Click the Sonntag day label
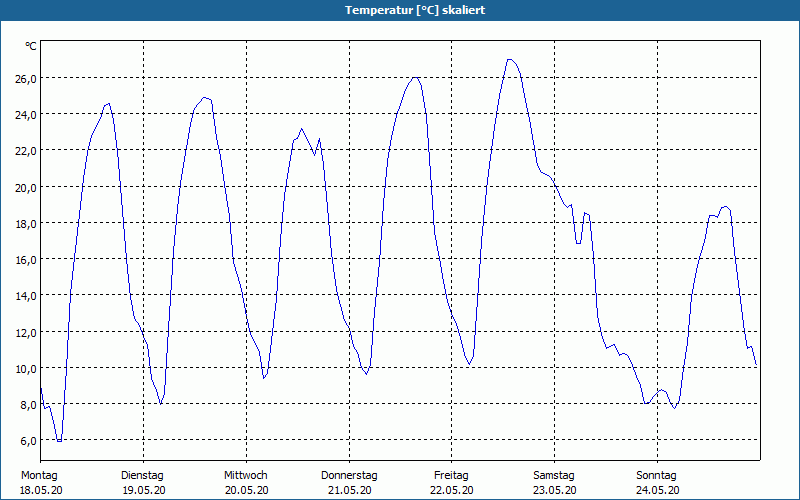This screenshot has height=500, width=800. pos(657,476)
